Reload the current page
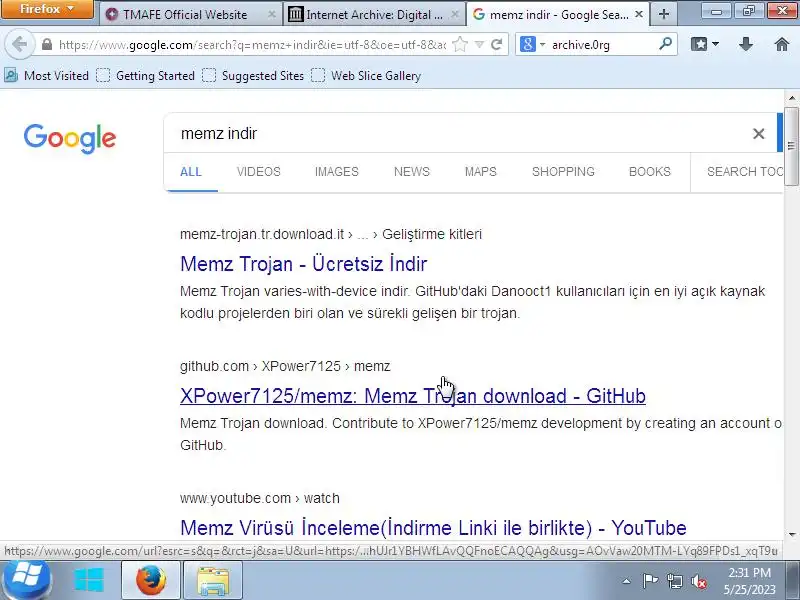Screen dimensions: 800x600 click(496, 45)
